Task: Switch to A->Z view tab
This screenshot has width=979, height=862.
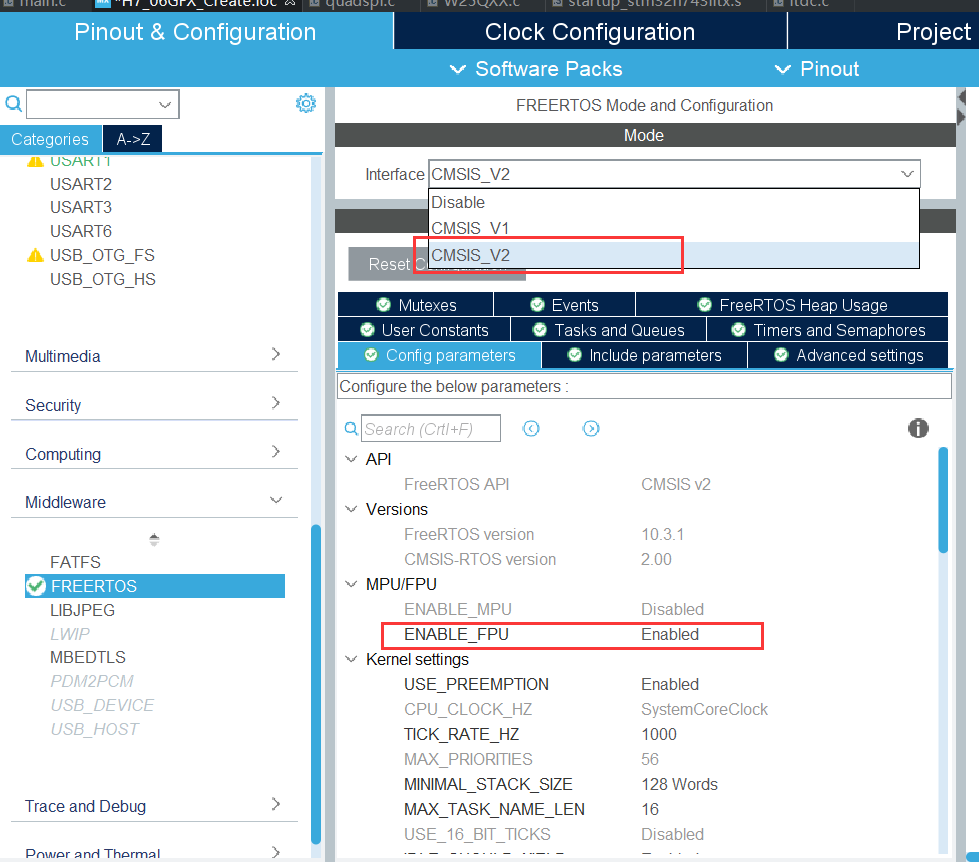Action: click(133, 139)
